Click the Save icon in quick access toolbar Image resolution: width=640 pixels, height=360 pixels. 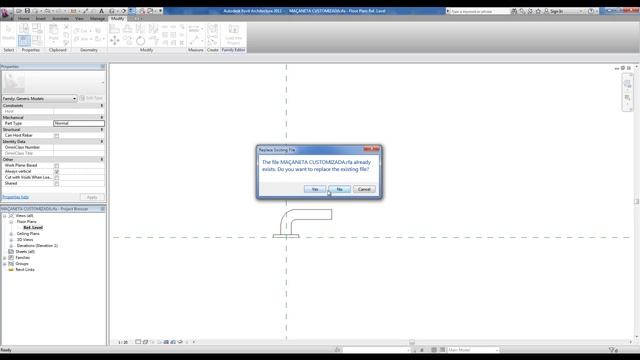coord(27,11)
